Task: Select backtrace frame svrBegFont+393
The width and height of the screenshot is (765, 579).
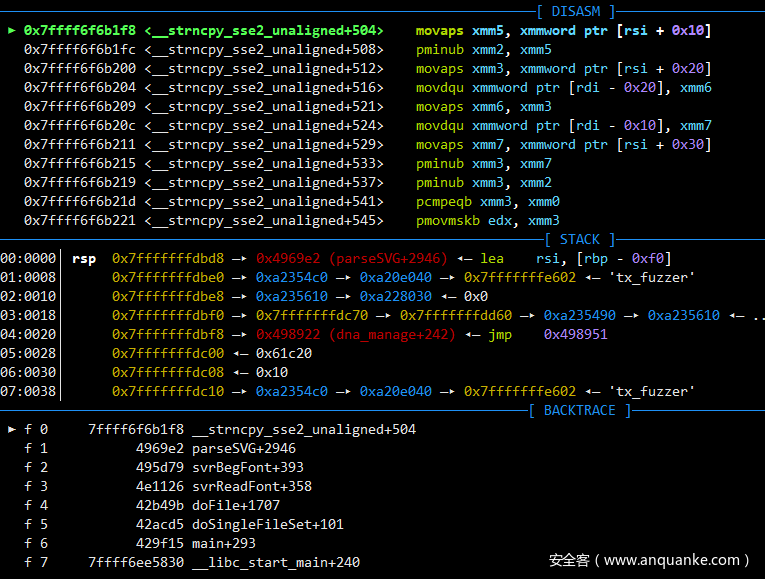Action: point(248,467)
